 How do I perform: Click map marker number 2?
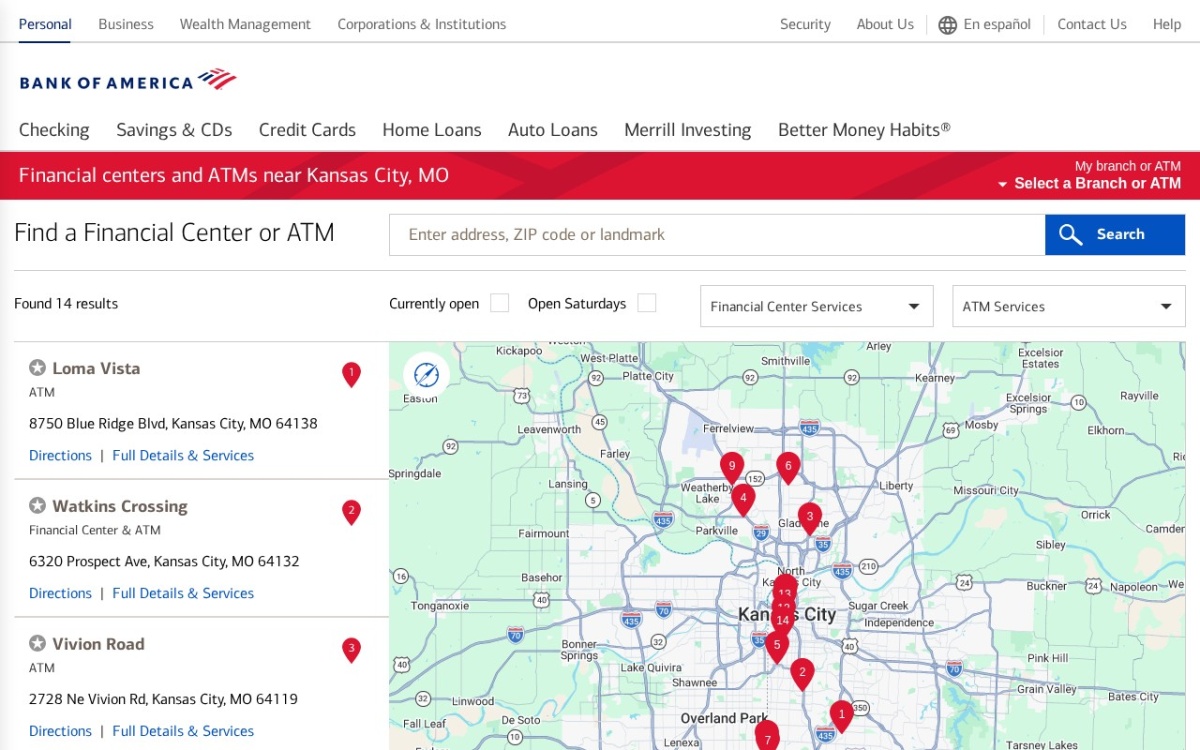pos(802,674)
